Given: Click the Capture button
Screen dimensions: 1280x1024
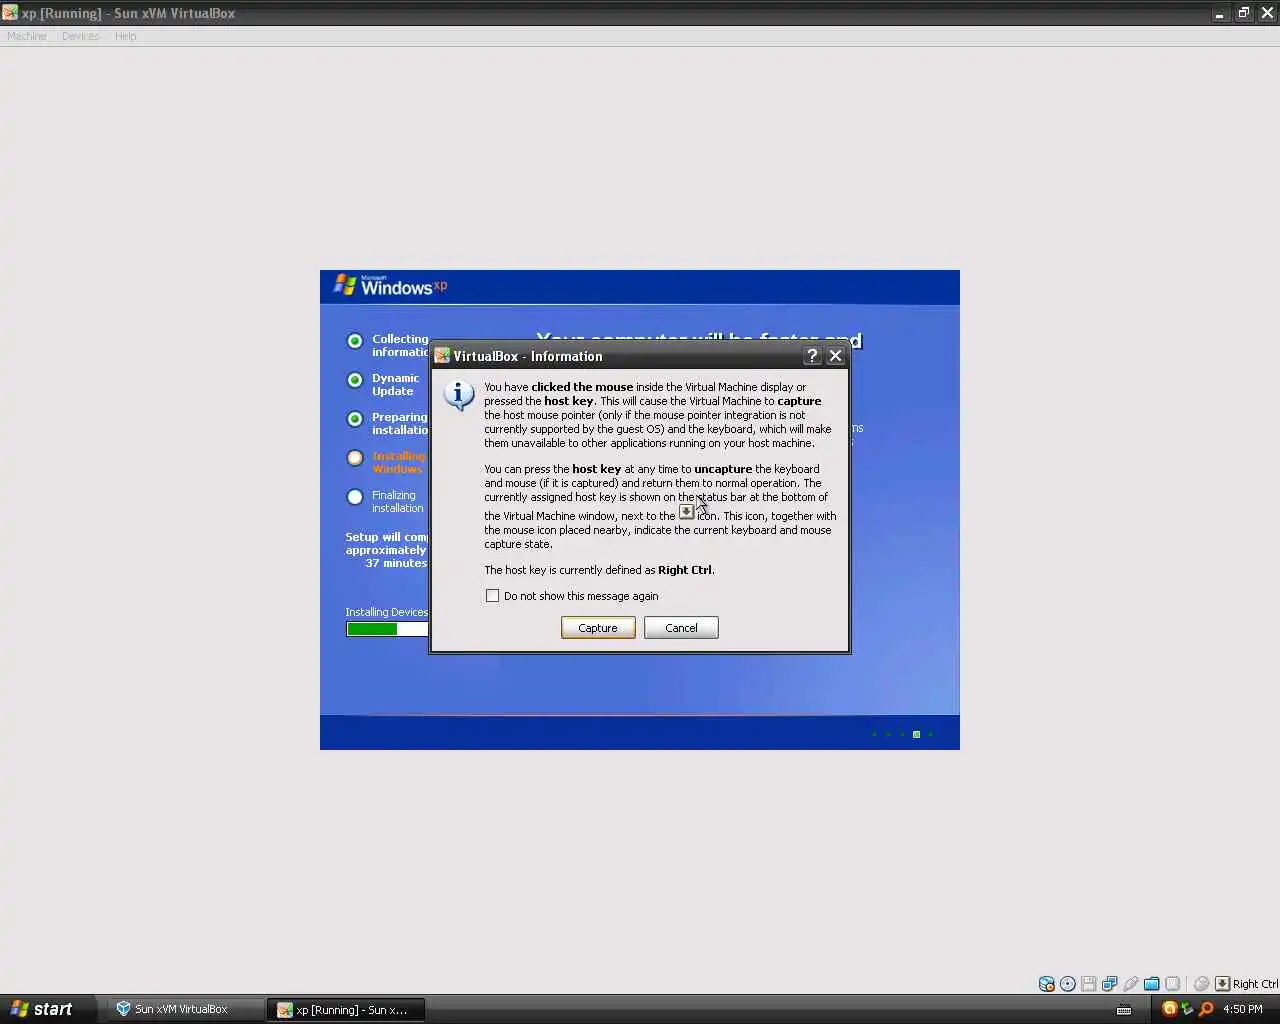Looking at the screenshot, I should point(598,628).
